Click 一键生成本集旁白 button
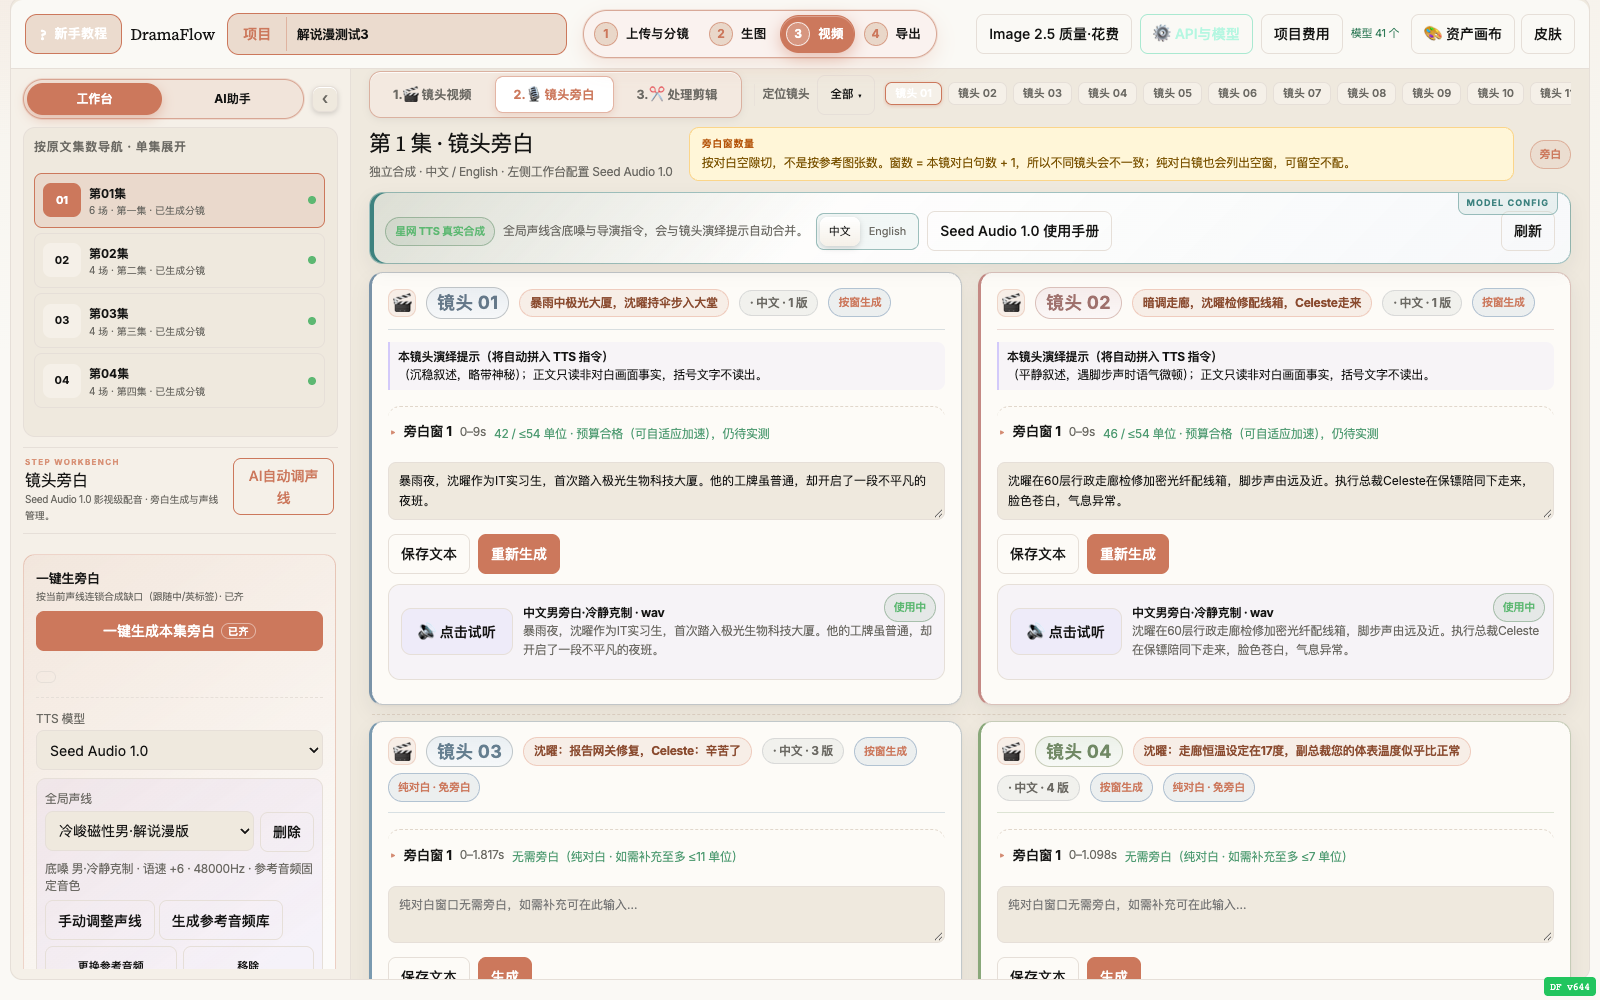Viewport: 1600px width, 1000px height. pos(179,631)
